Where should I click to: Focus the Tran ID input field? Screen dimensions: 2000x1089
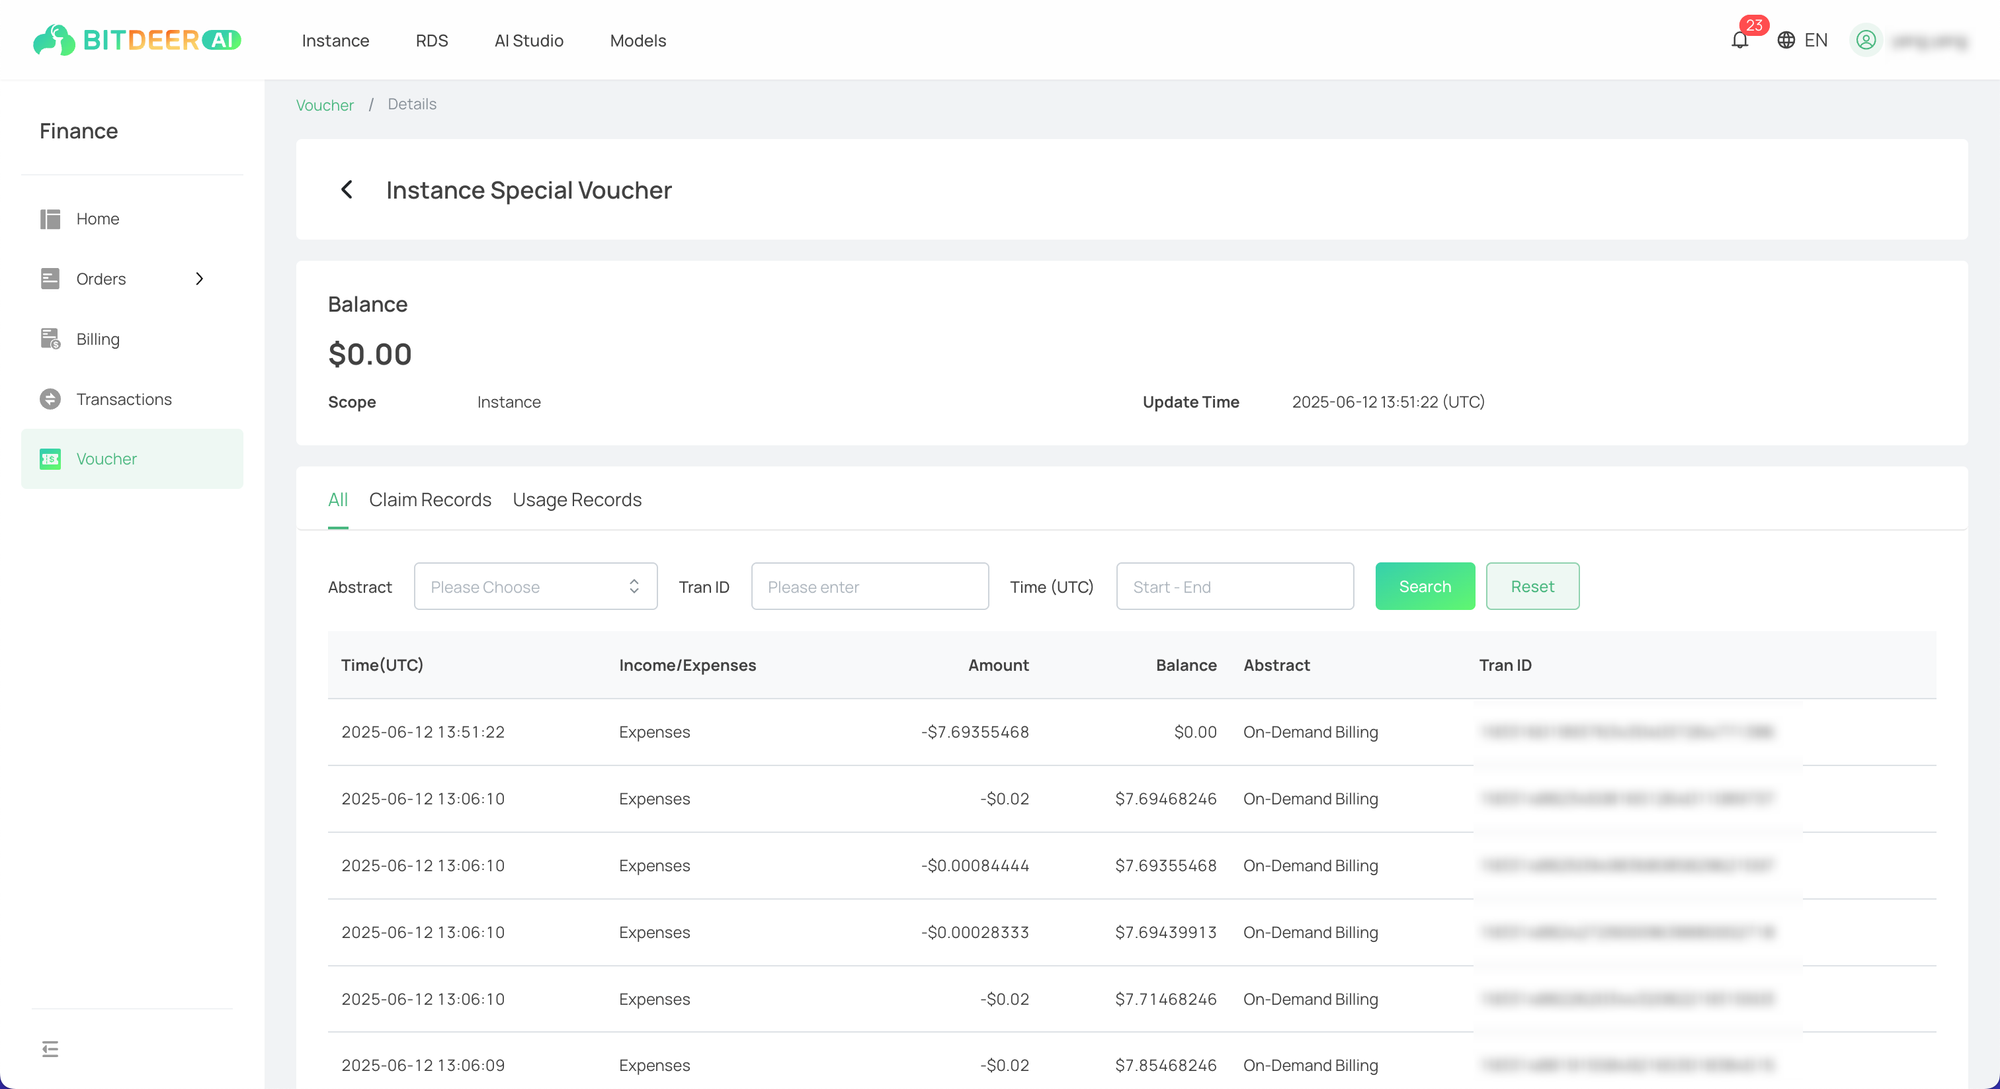(869, 587)
